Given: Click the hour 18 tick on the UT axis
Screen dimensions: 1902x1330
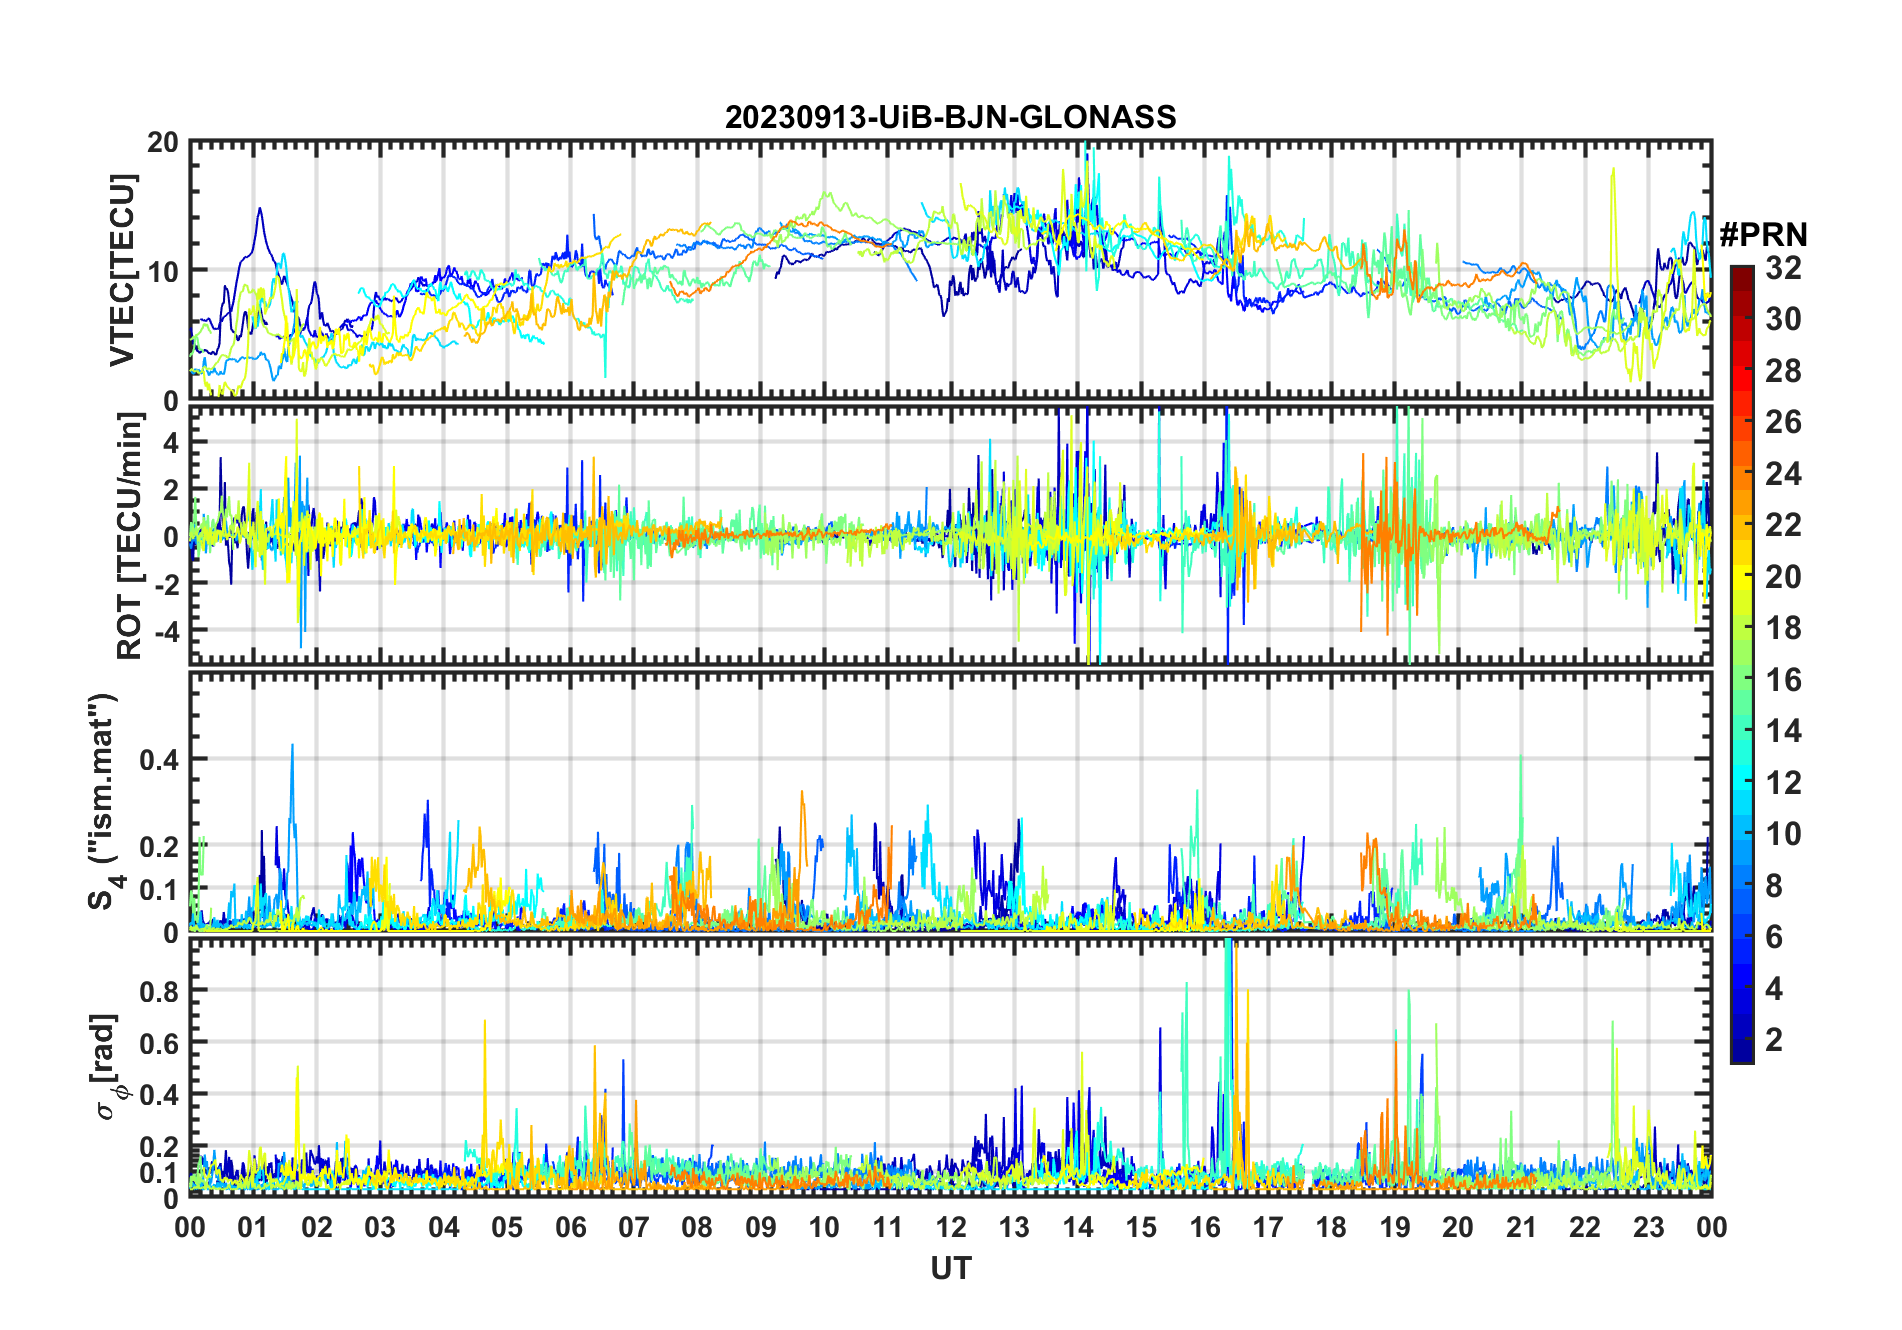Looking at the screenshot, I should (1331, 1227).
